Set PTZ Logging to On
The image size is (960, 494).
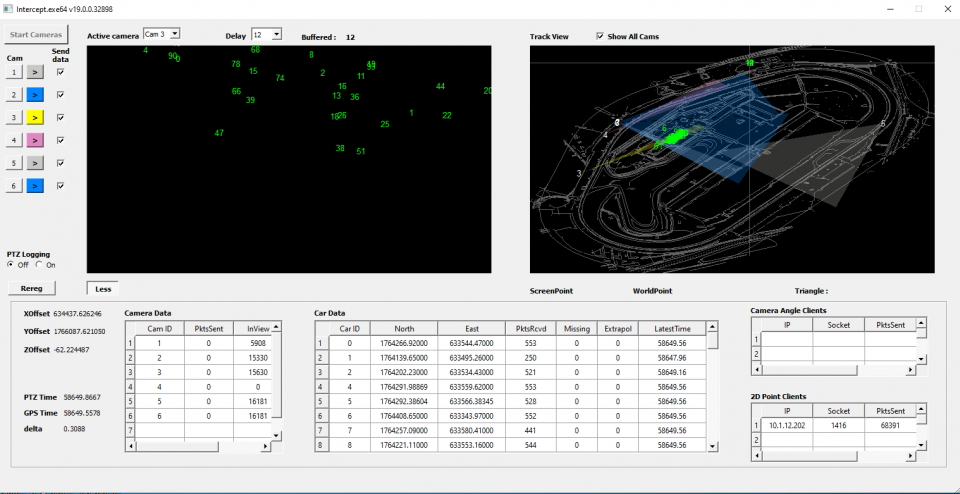39,264
